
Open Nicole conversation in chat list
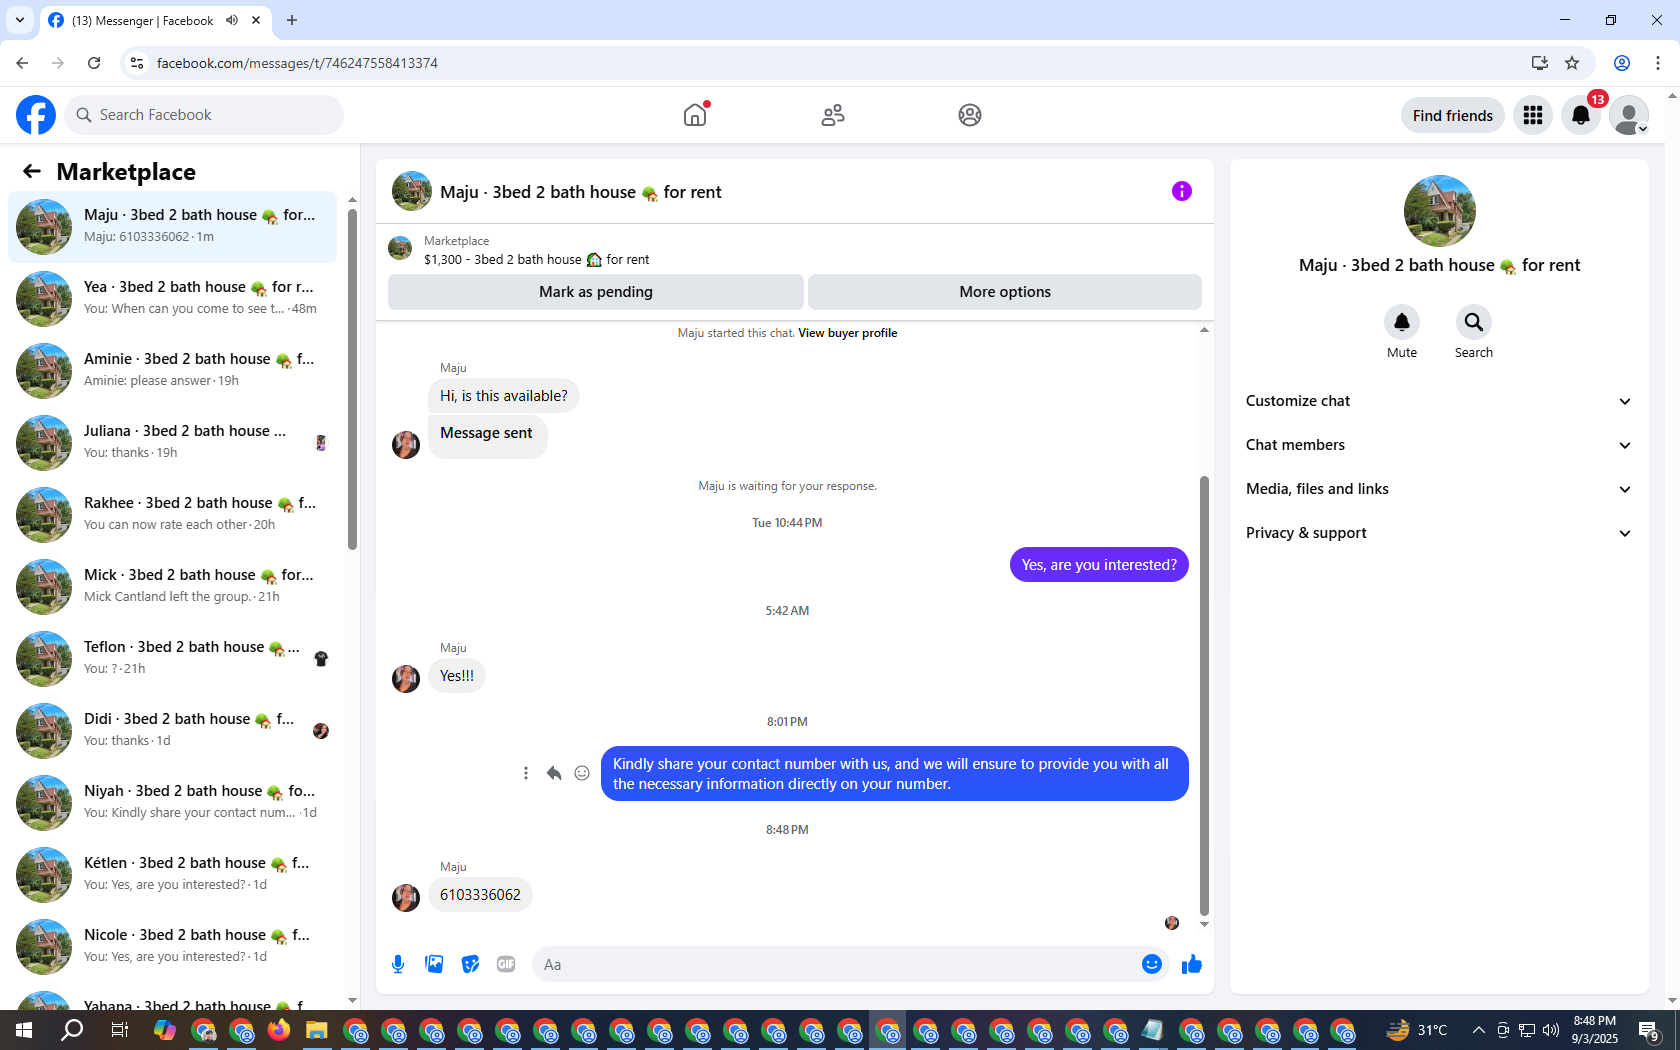coord(172,947)
